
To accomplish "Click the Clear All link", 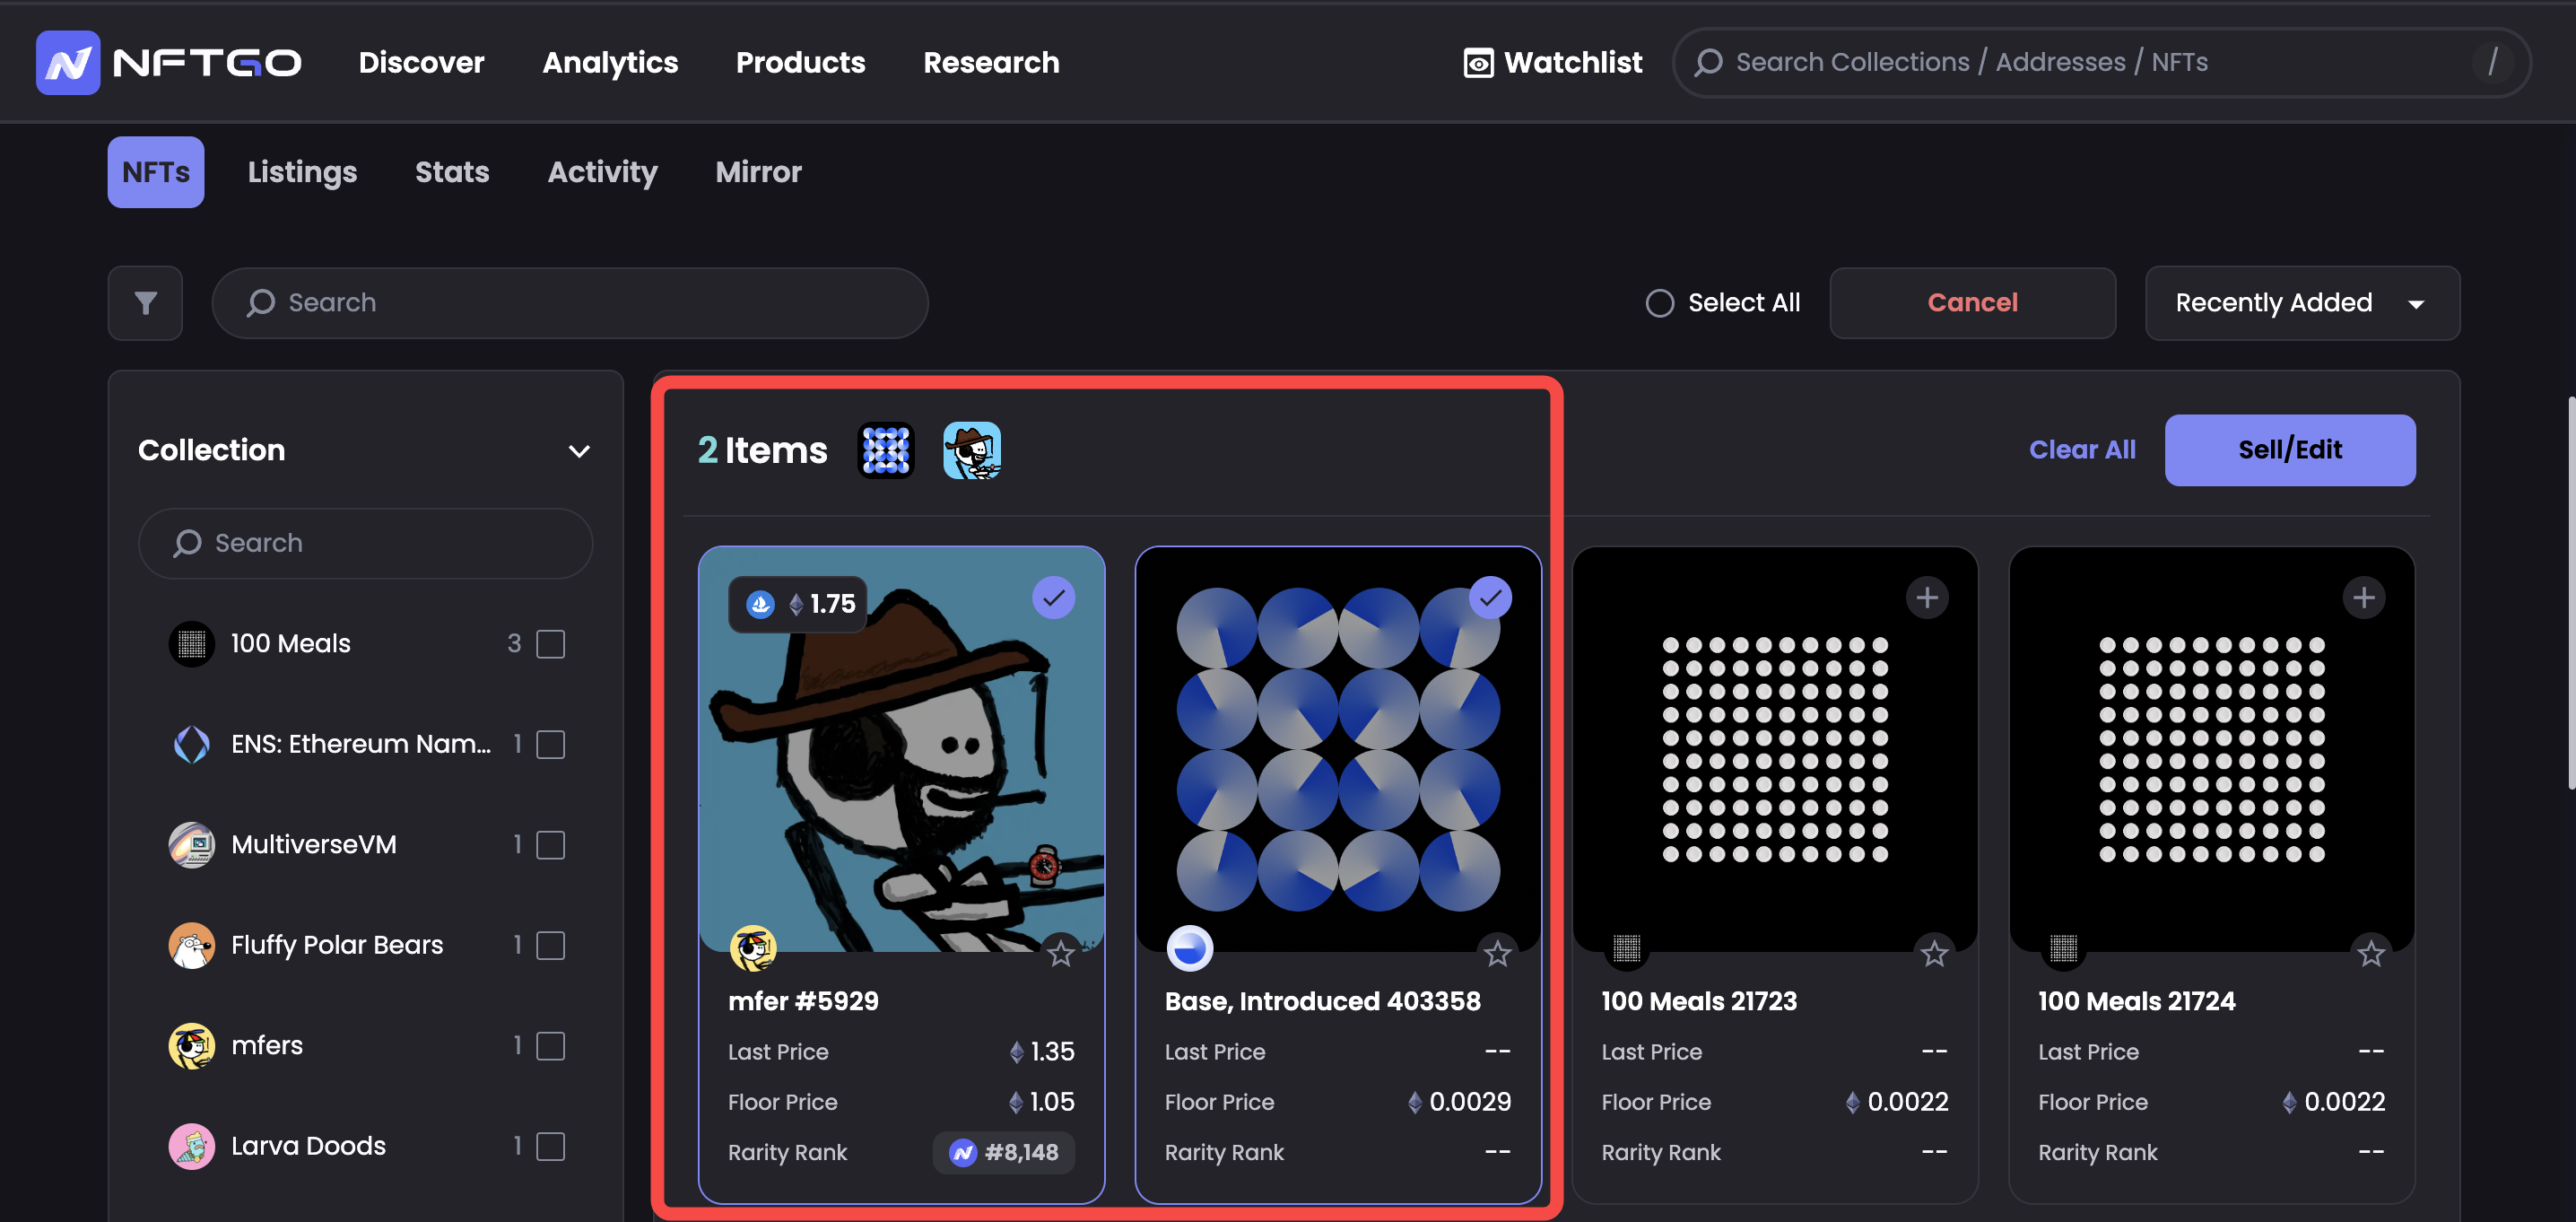I will 2081,450.
